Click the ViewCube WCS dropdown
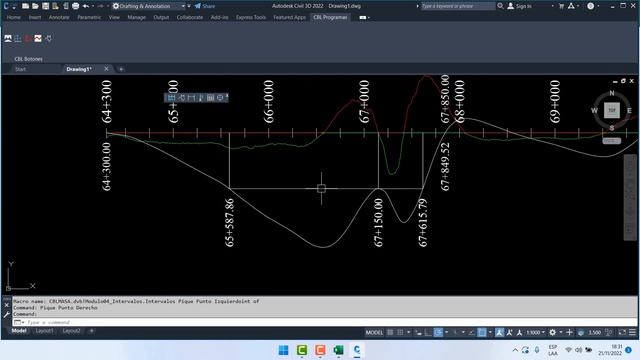The image size is (640, 360). coord(611,141)
